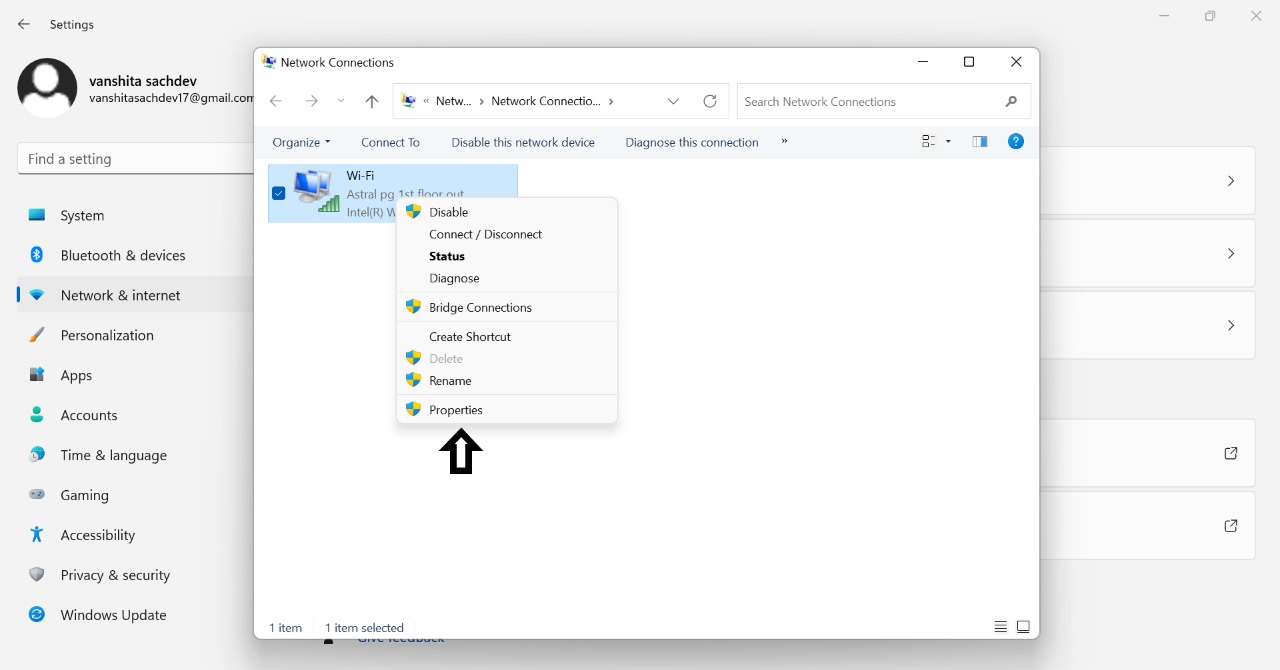Toggle the preview pane icon
The width and height of the screenshot is (1280, 670).
(x=980, y=142)
